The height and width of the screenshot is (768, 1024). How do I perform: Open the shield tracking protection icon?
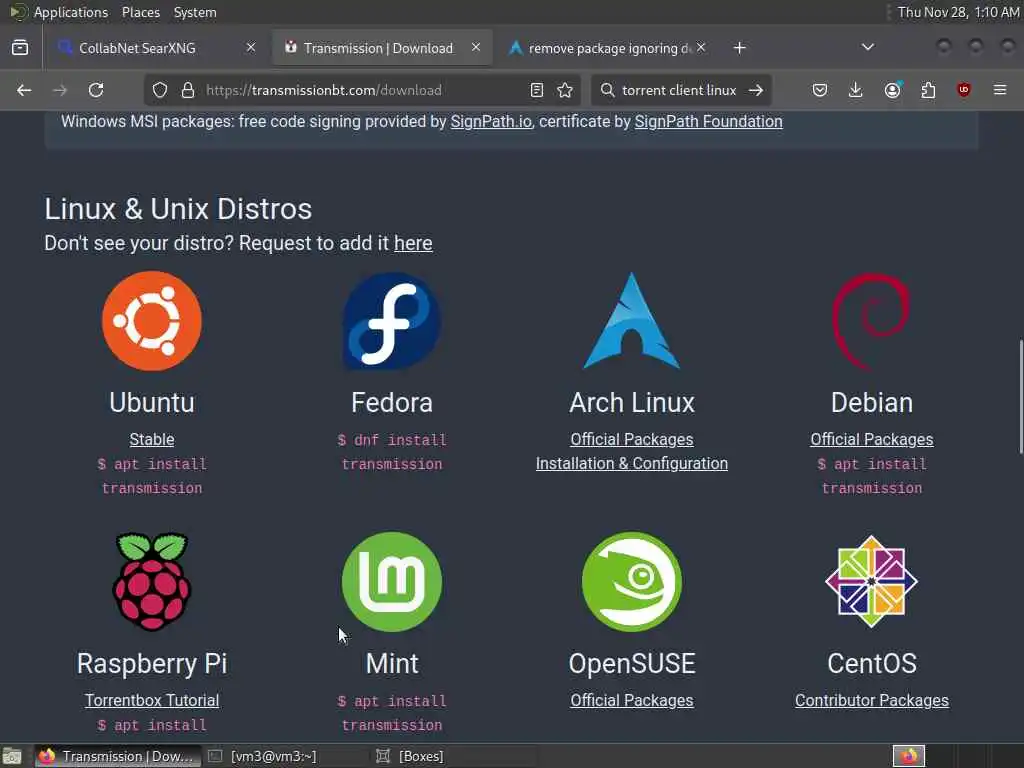[x=160, y=90]
